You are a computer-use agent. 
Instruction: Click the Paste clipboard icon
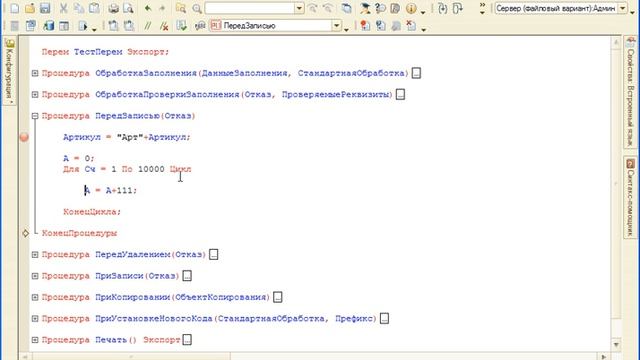pyautogui.click(x=94, y=8)
